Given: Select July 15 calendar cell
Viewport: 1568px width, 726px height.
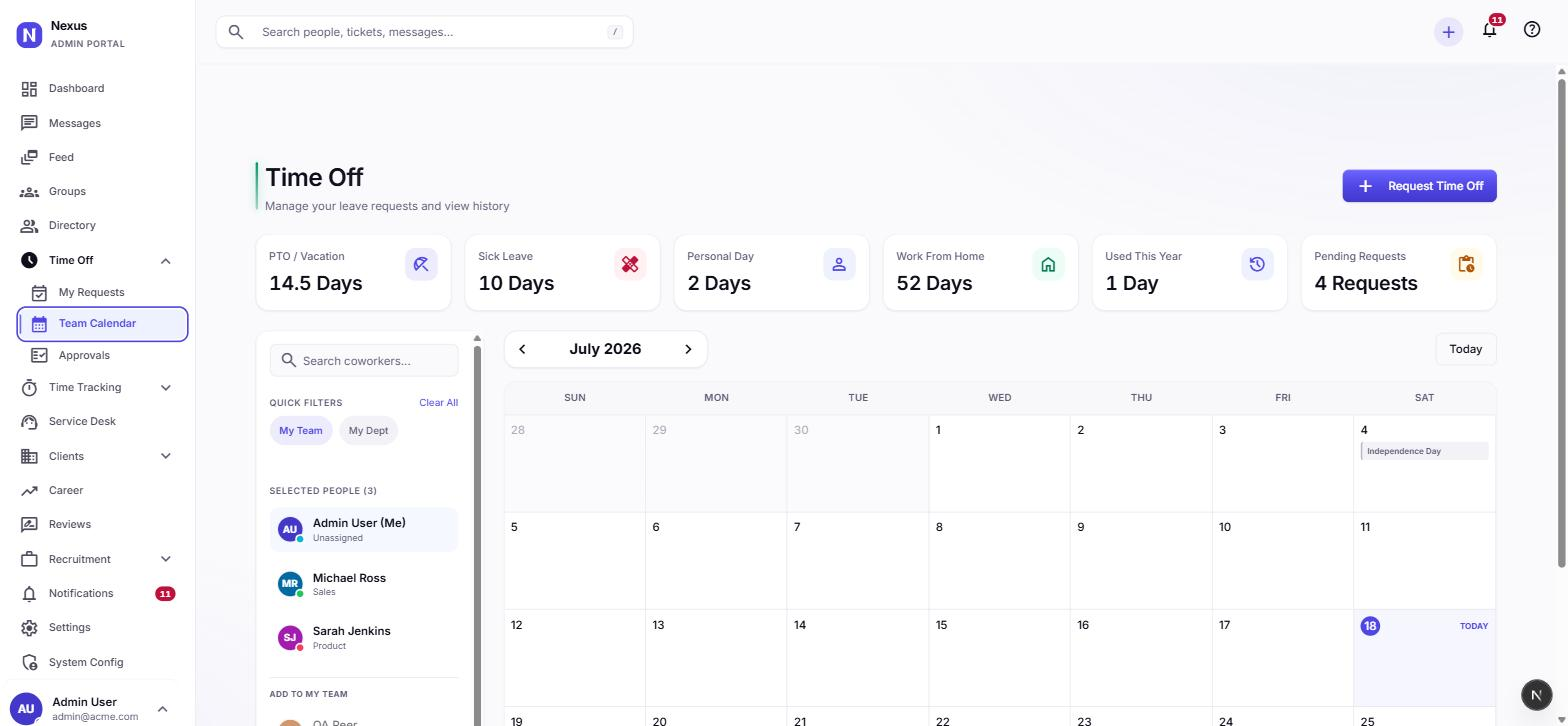Looking at the screenshot, I should pos(999,658).
